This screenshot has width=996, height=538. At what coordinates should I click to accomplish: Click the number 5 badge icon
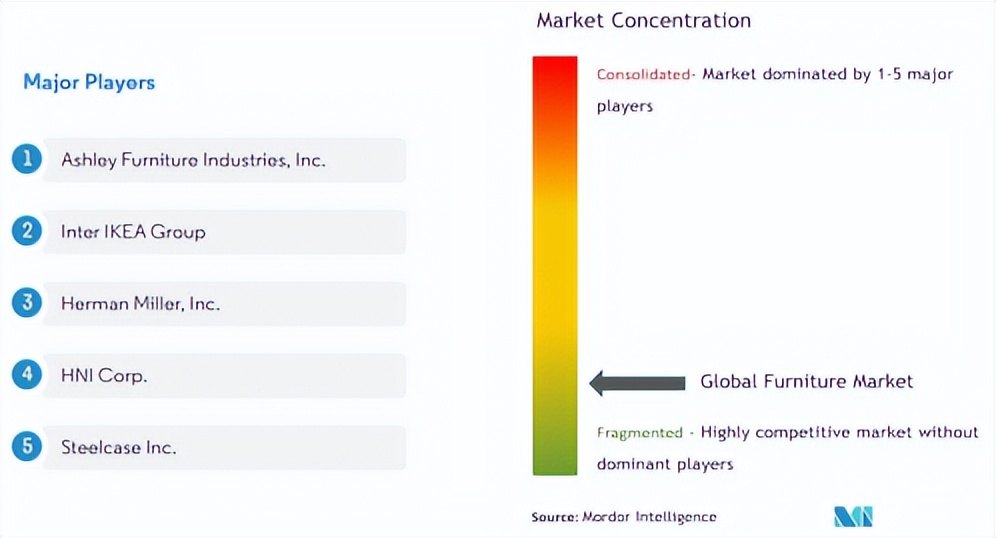27,447
